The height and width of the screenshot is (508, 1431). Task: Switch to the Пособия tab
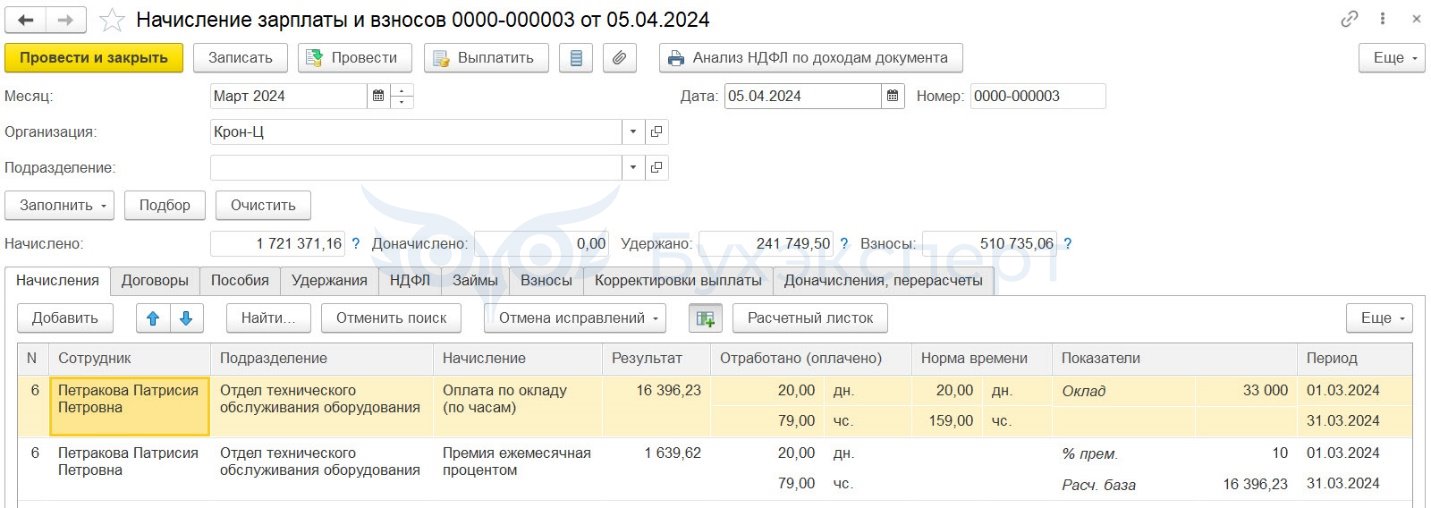(240, 281)
